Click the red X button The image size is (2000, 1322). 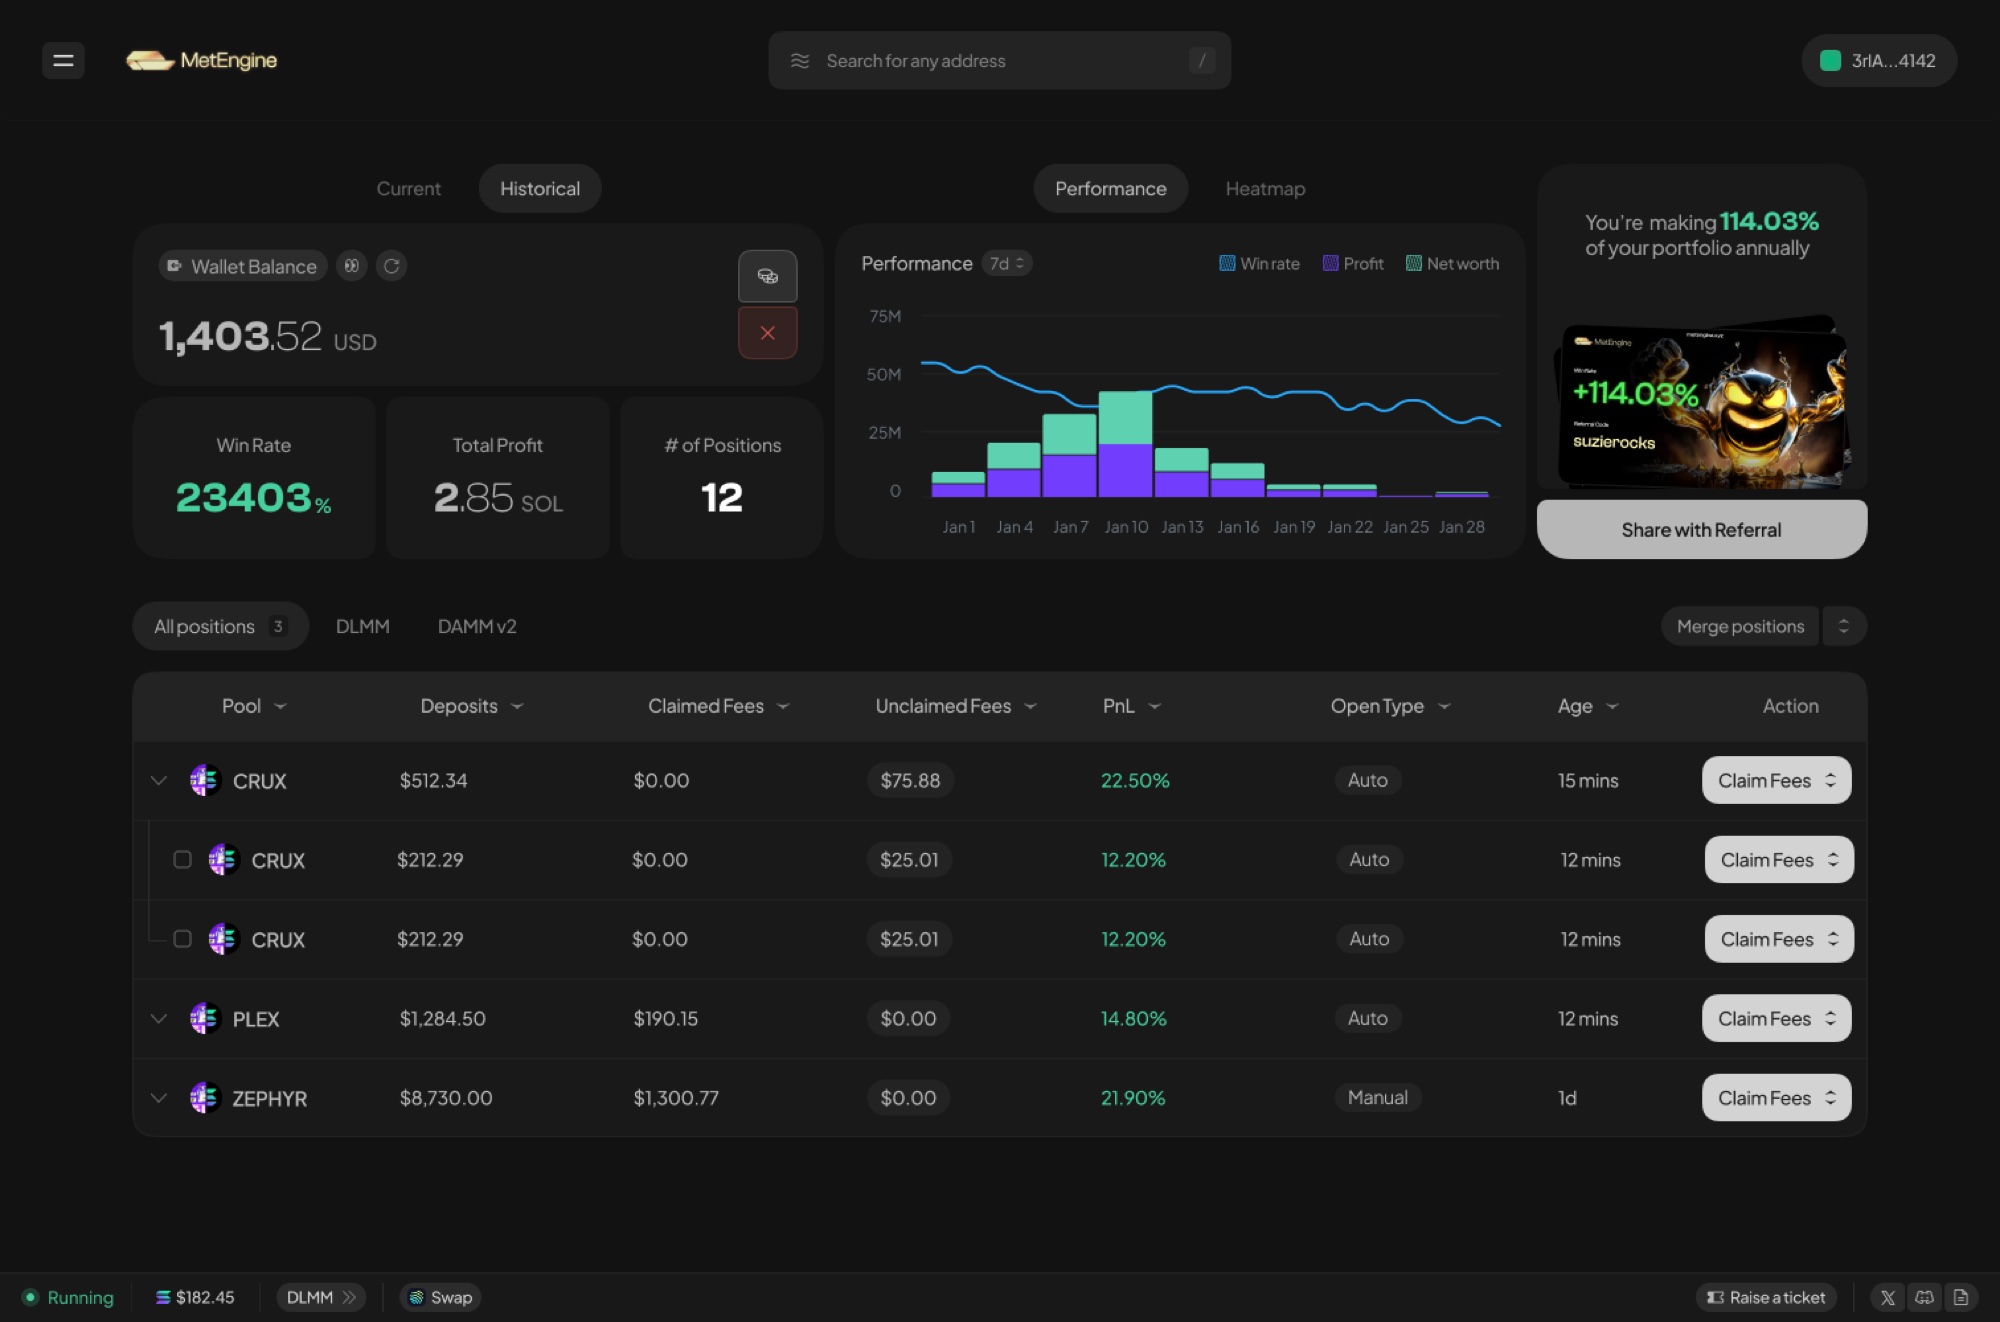767,333
